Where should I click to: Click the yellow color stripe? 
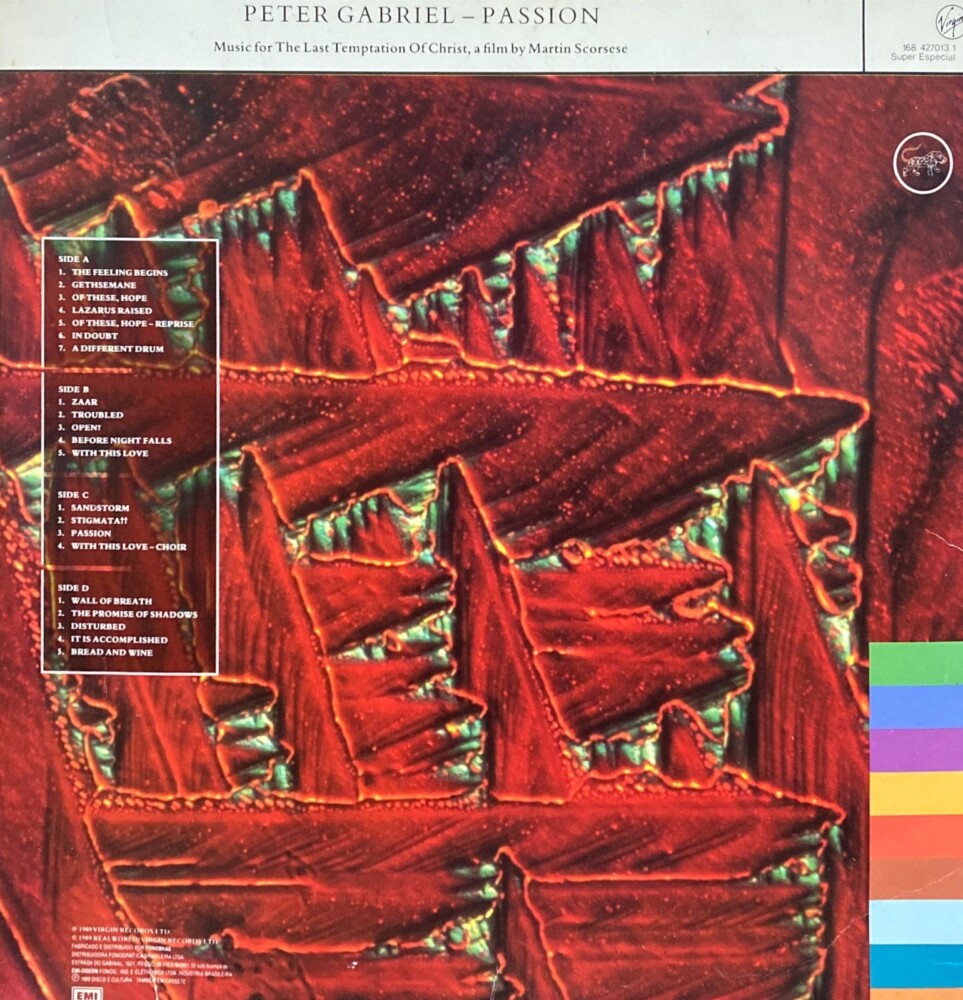[x=916, y=793]
